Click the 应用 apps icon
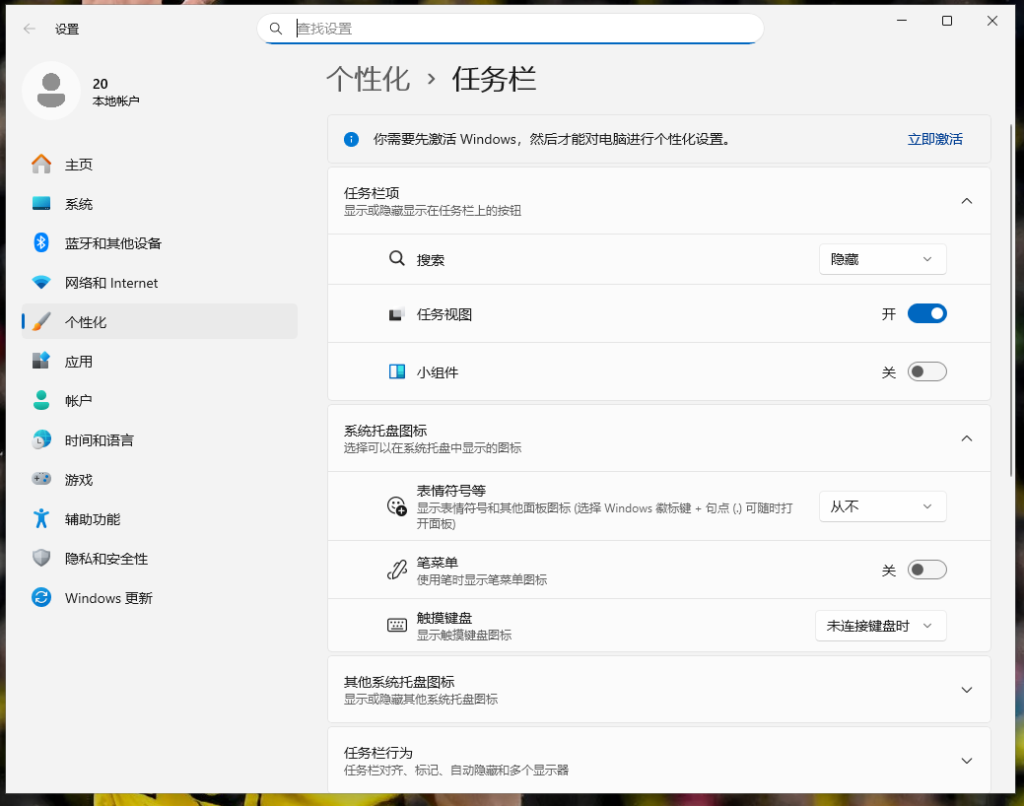The image size is (1024, 806). click(x=41, y=361)
